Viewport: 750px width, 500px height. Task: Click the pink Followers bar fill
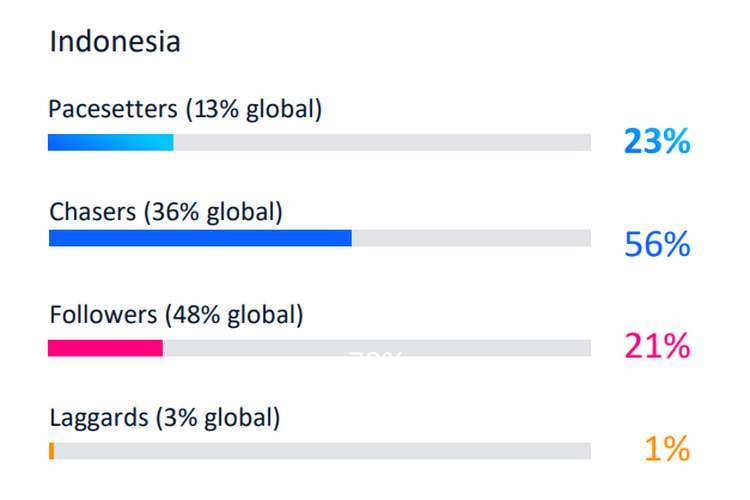coord(105,348)
